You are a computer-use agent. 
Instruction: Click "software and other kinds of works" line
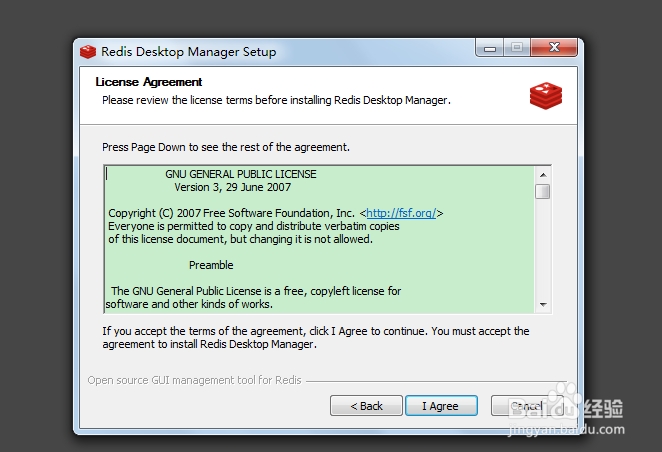point(189,304)
